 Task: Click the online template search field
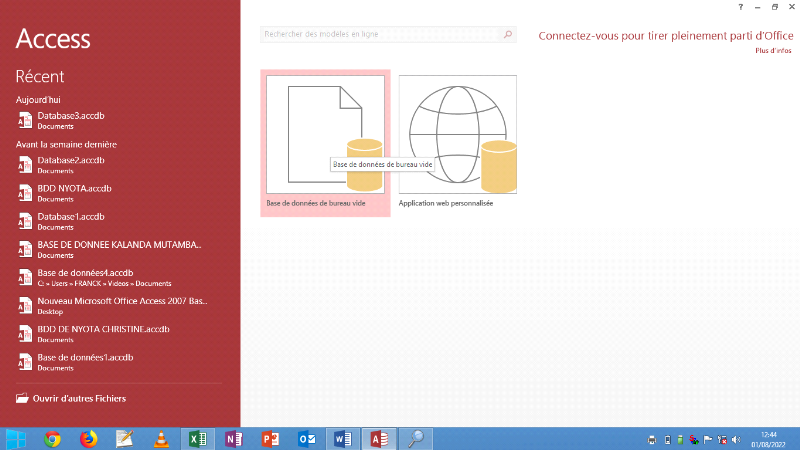click(380, 35)
